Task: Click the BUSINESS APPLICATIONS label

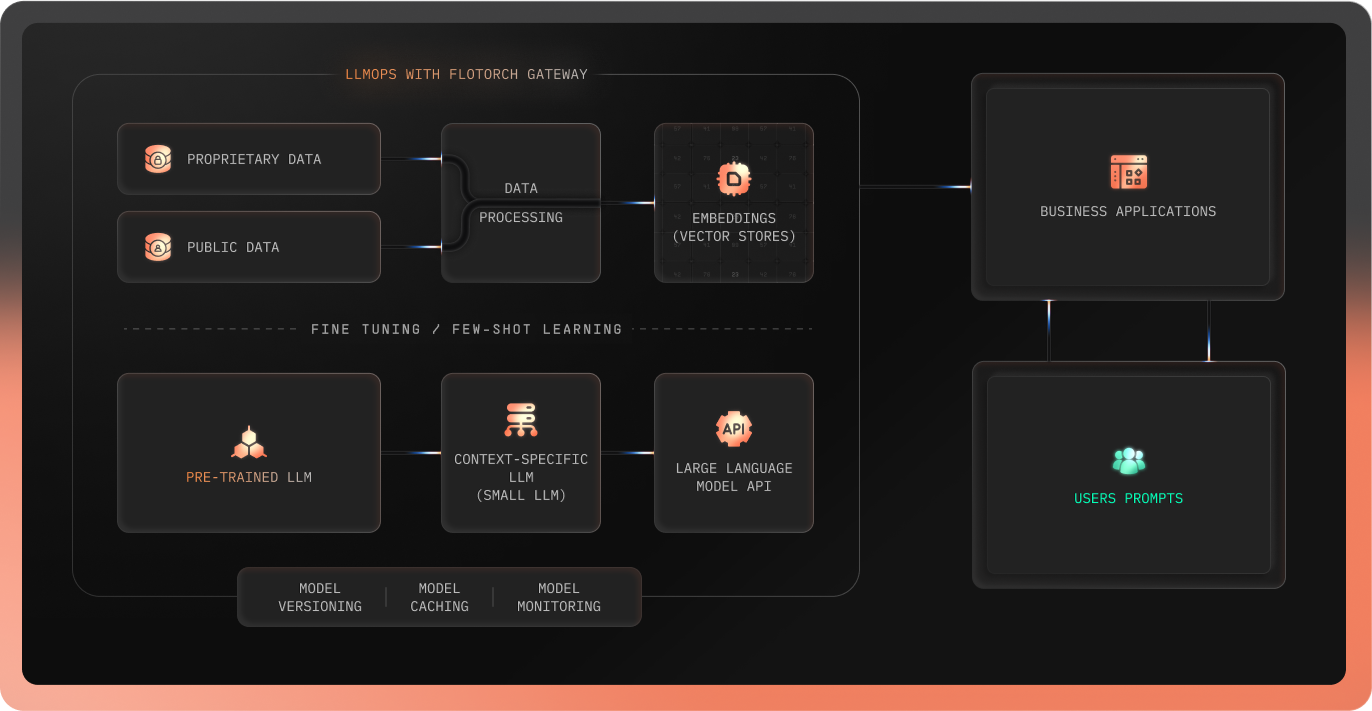Action: pos(1128,211)
